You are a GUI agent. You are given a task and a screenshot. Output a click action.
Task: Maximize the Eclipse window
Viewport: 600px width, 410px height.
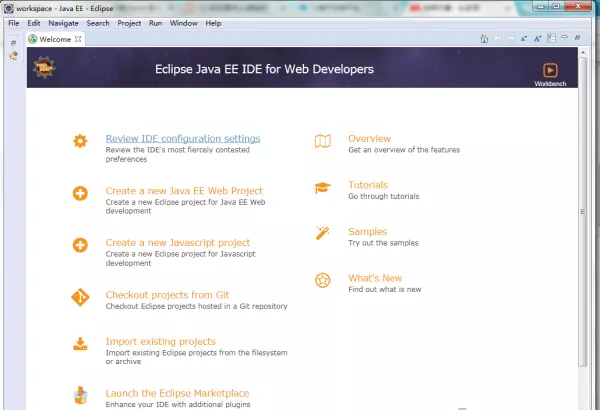coord(556,6)
